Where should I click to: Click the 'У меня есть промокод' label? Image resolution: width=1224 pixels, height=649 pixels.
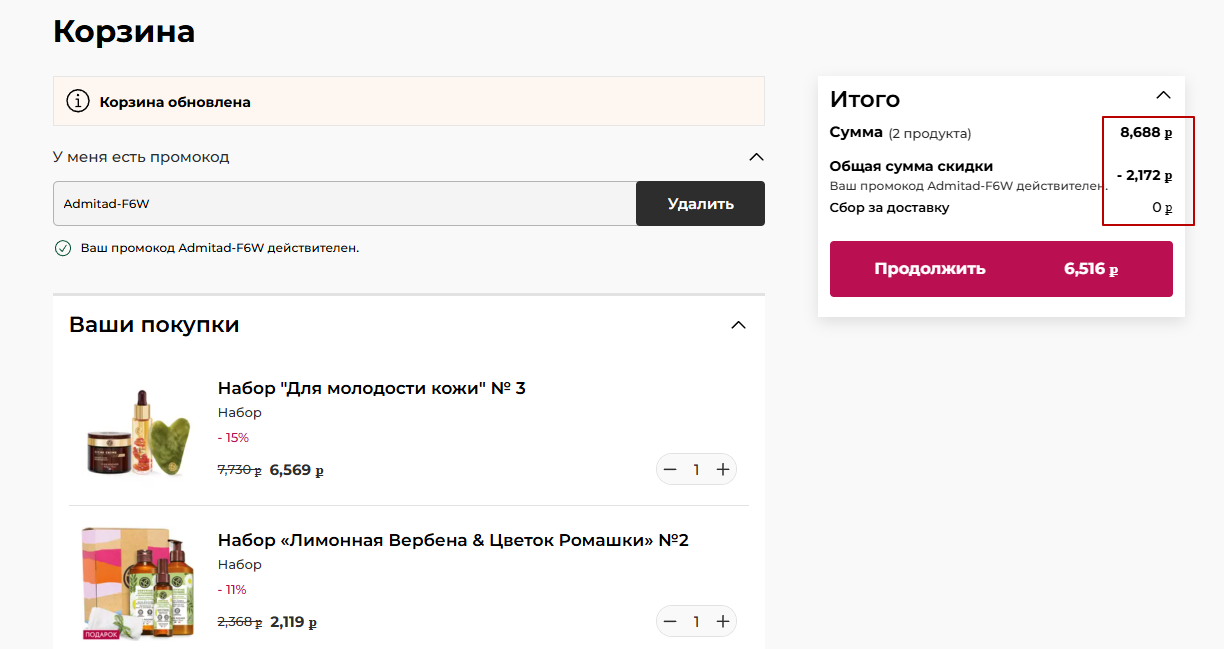[x=141, y=157]
